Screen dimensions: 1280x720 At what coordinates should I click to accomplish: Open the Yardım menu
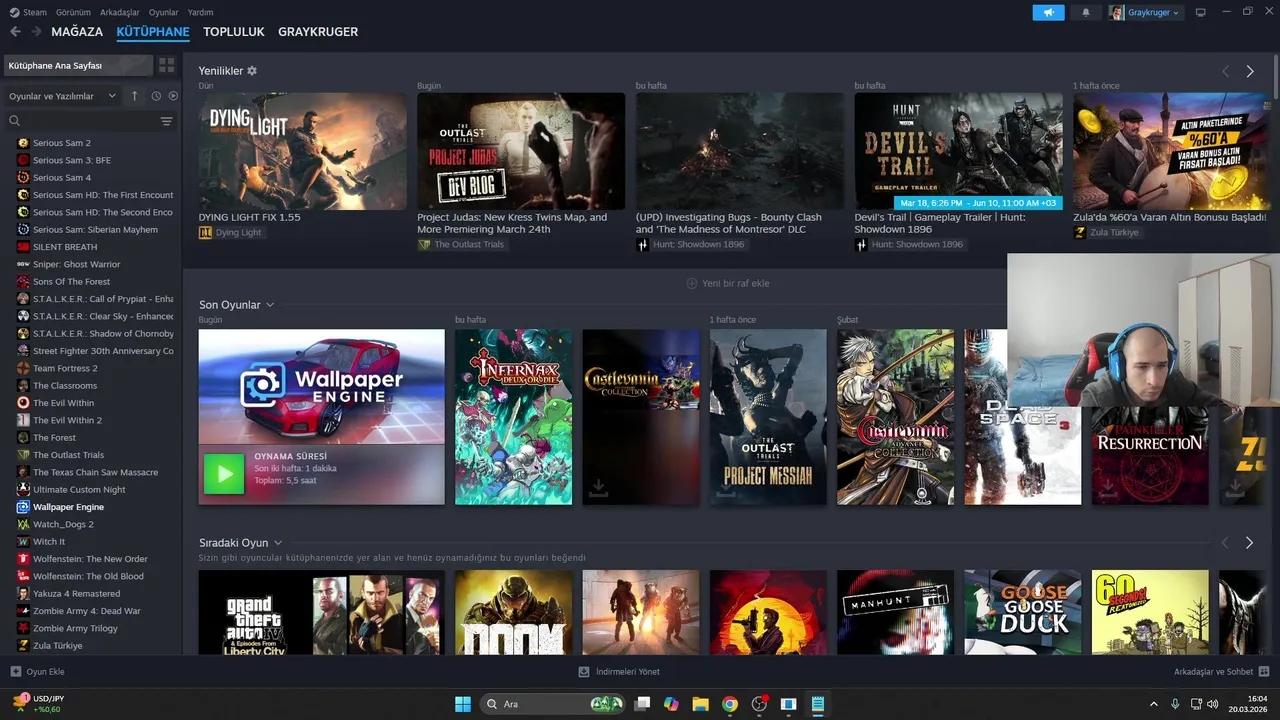click(201, 12)
